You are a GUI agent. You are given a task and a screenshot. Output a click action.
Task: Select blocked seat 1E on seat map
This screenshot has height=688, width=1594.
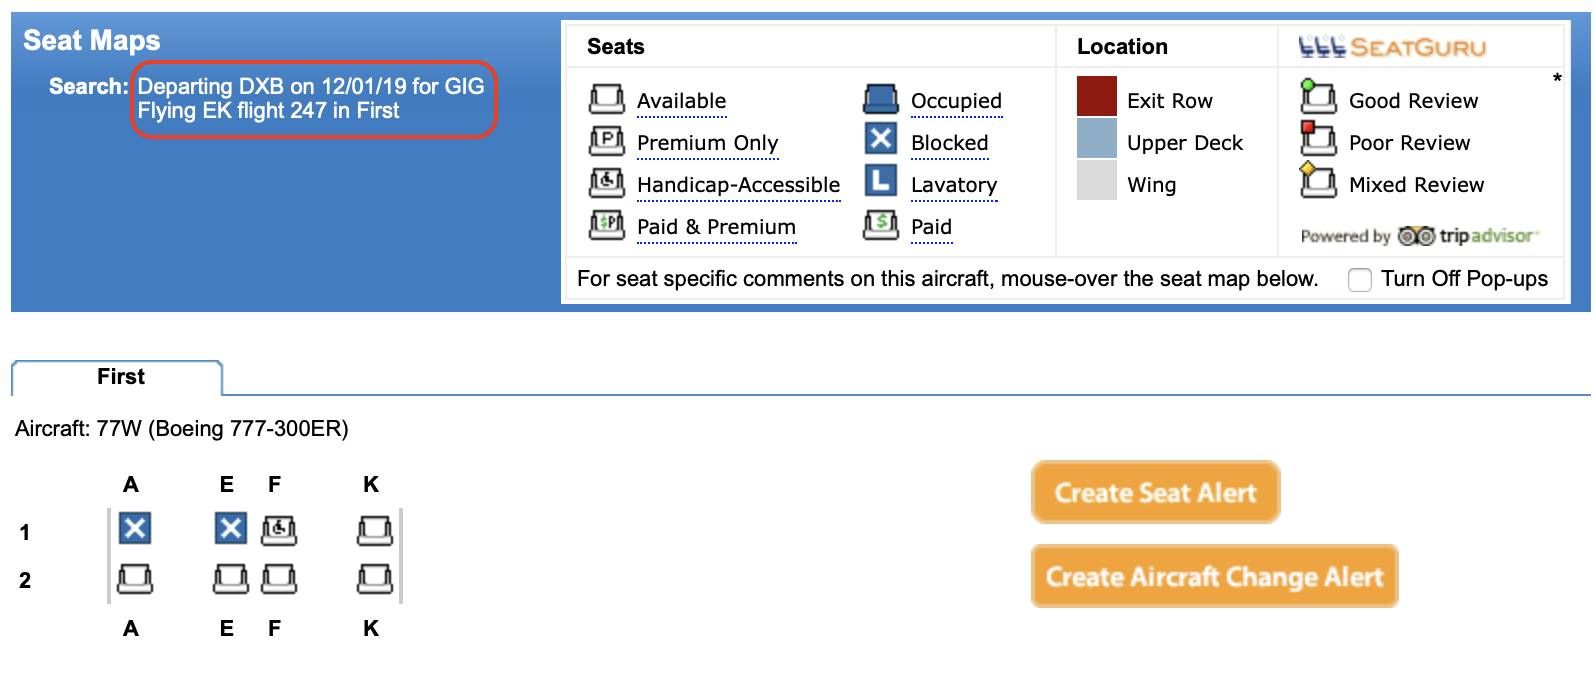(231, 528)
